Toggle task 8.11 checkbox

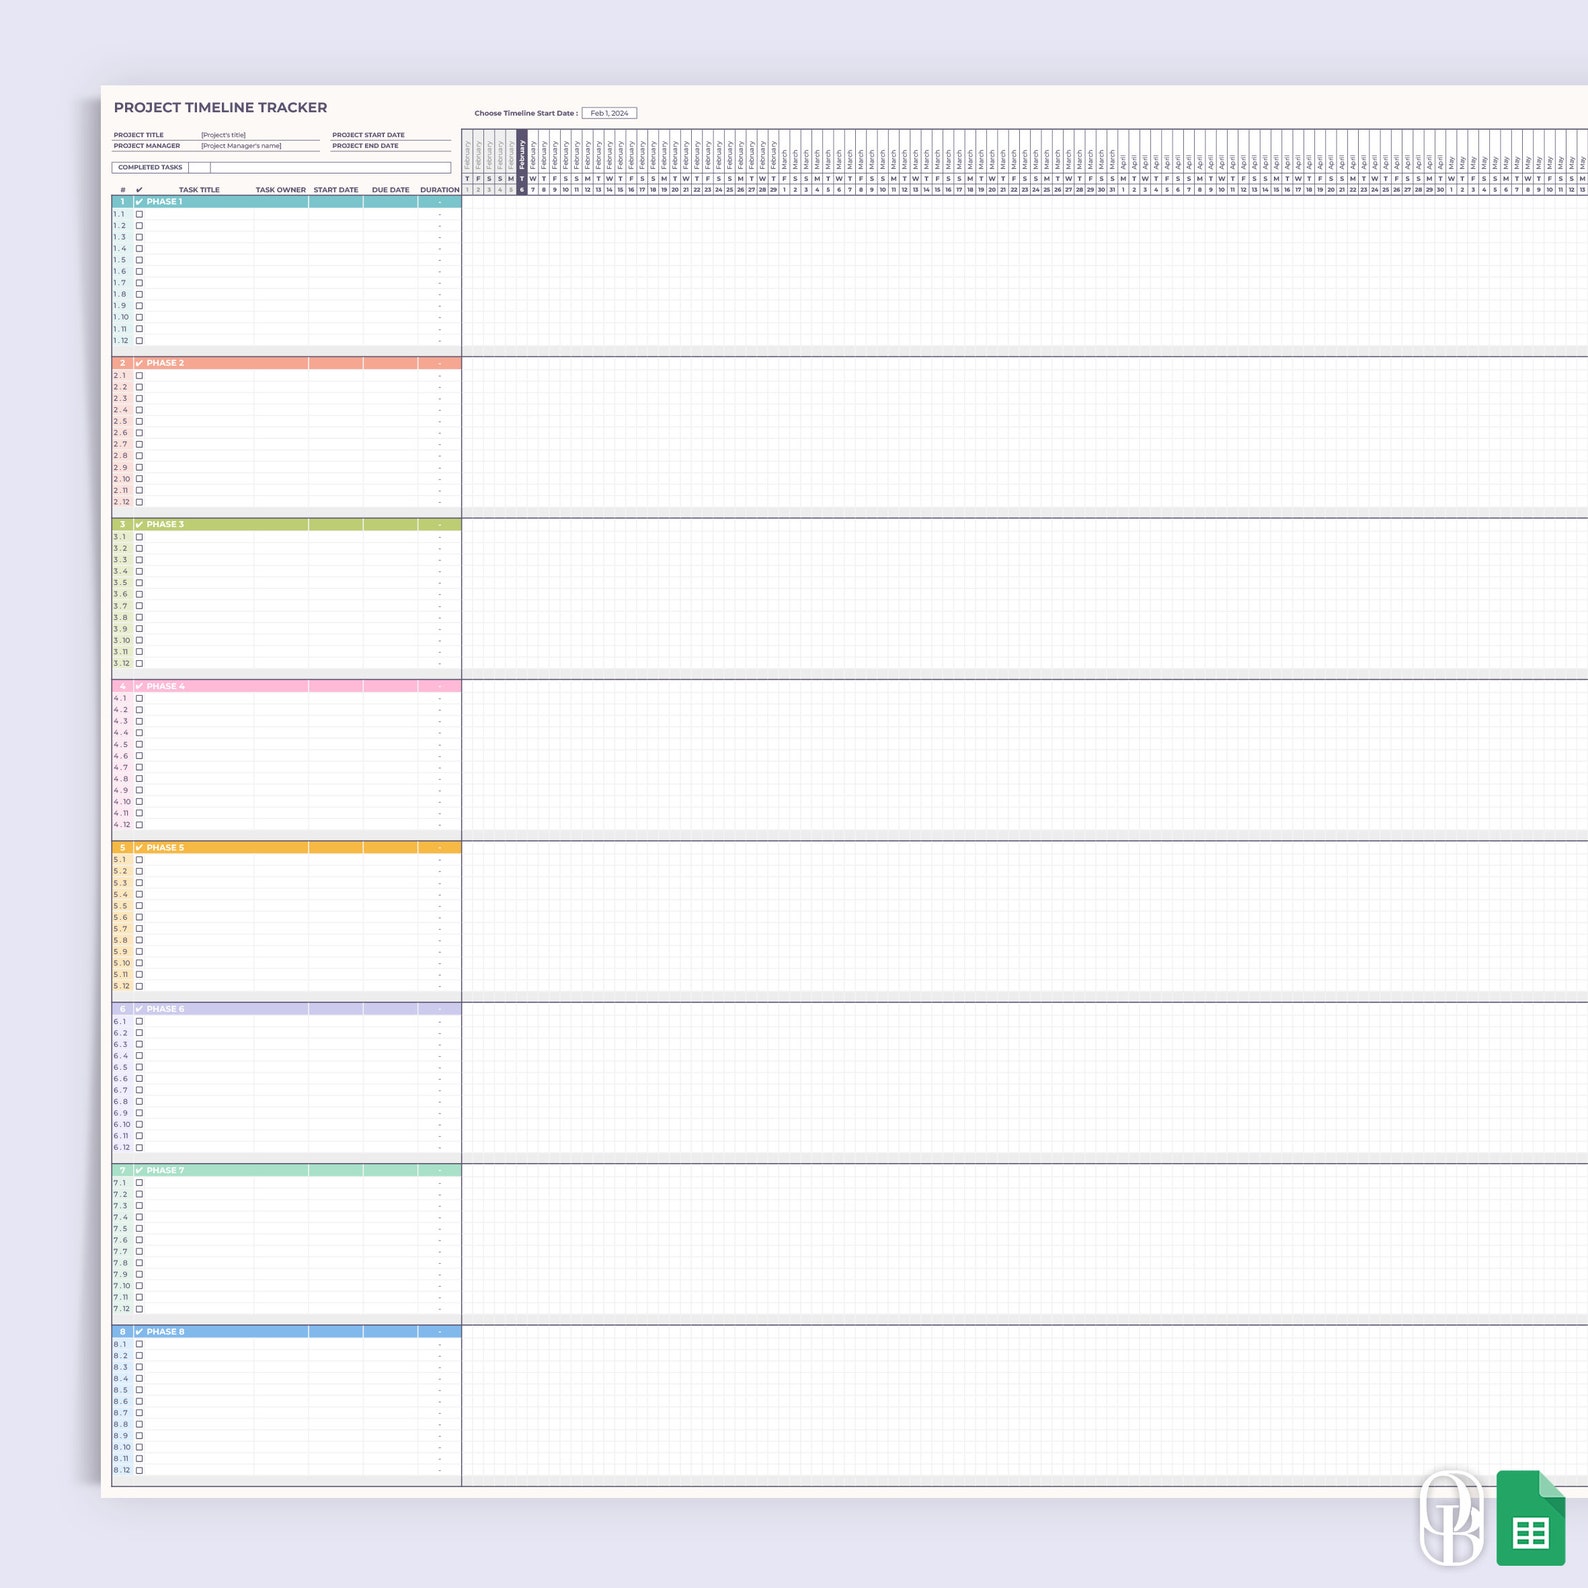[x=139, y=1459]
